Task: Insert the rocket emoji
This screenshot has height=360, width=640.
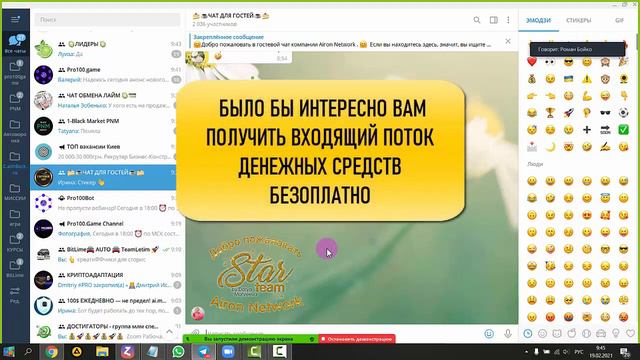Action: (568, 113)
